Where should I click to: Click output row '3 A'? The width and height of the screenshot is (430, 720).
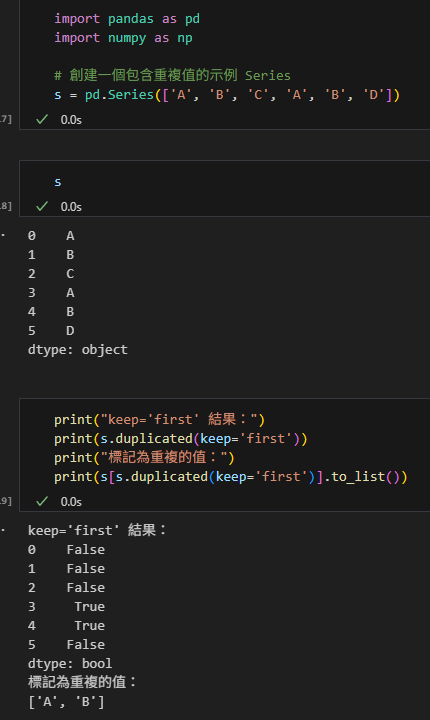(x=51, y=292)
